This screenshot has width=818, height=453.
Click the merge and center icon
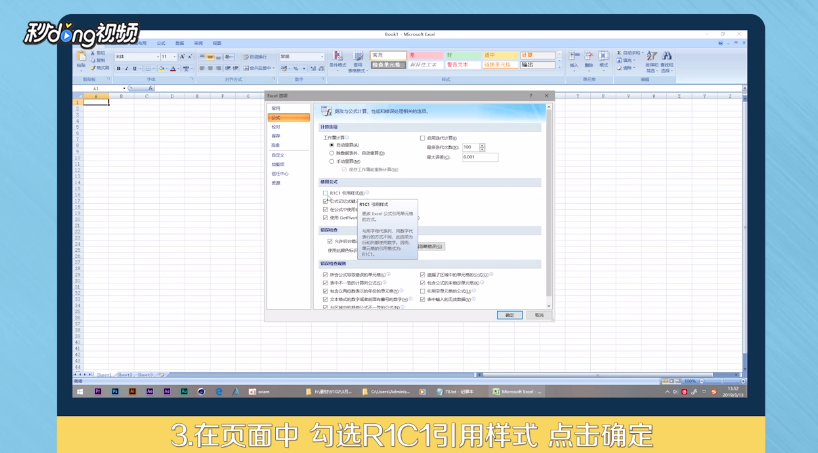point(246,68)
